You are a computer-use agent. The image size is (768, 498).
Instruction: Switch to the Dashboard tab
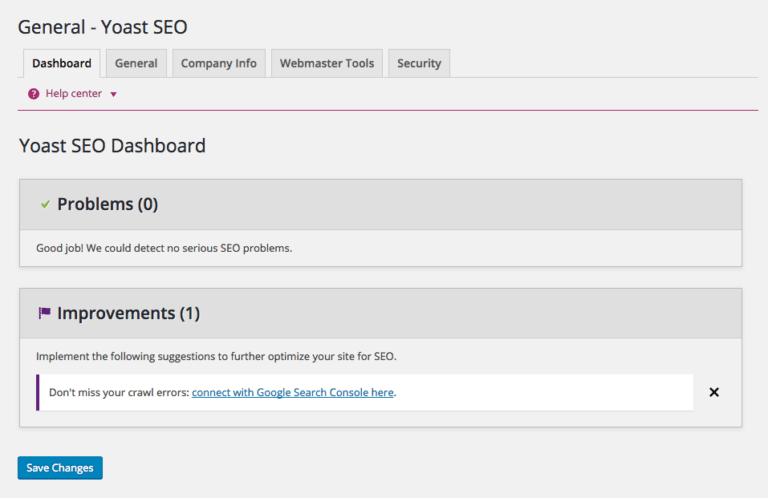[61, 63]
